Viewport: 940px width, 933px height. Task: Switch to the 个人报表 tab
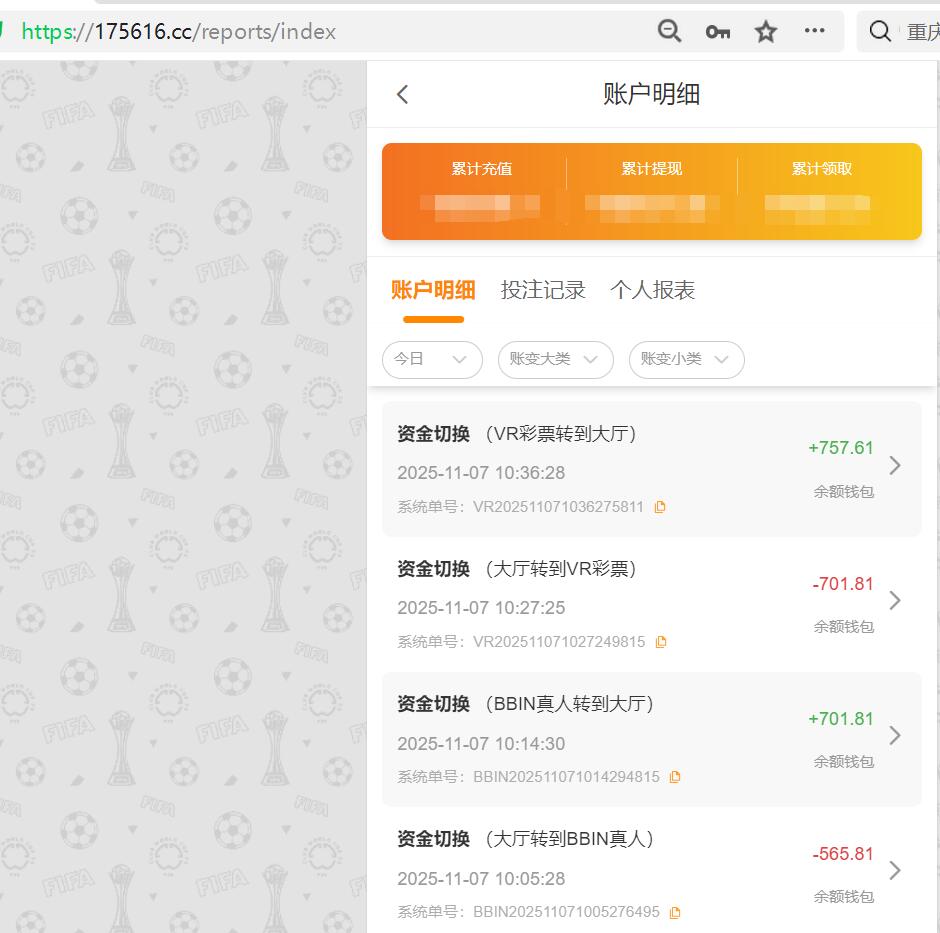pyautogui.click(x=652, y=290)
